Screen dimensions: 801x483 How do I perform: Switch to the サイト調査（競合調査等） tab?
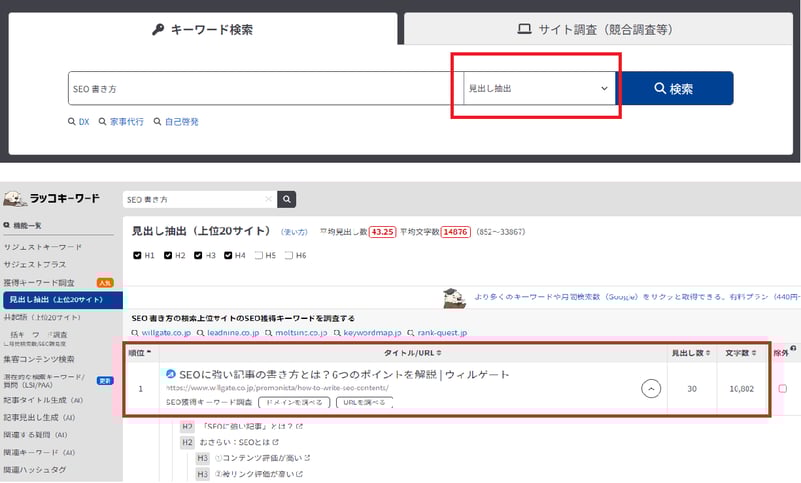598,29
